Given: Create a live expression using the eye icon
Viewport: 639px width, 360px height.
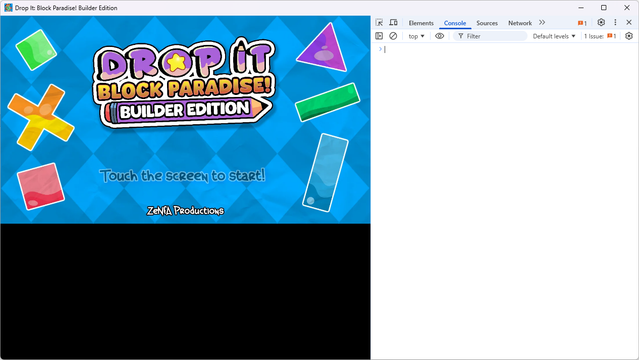Looking at the screenshot, I should pyautogui.click(x=439, y=36).
